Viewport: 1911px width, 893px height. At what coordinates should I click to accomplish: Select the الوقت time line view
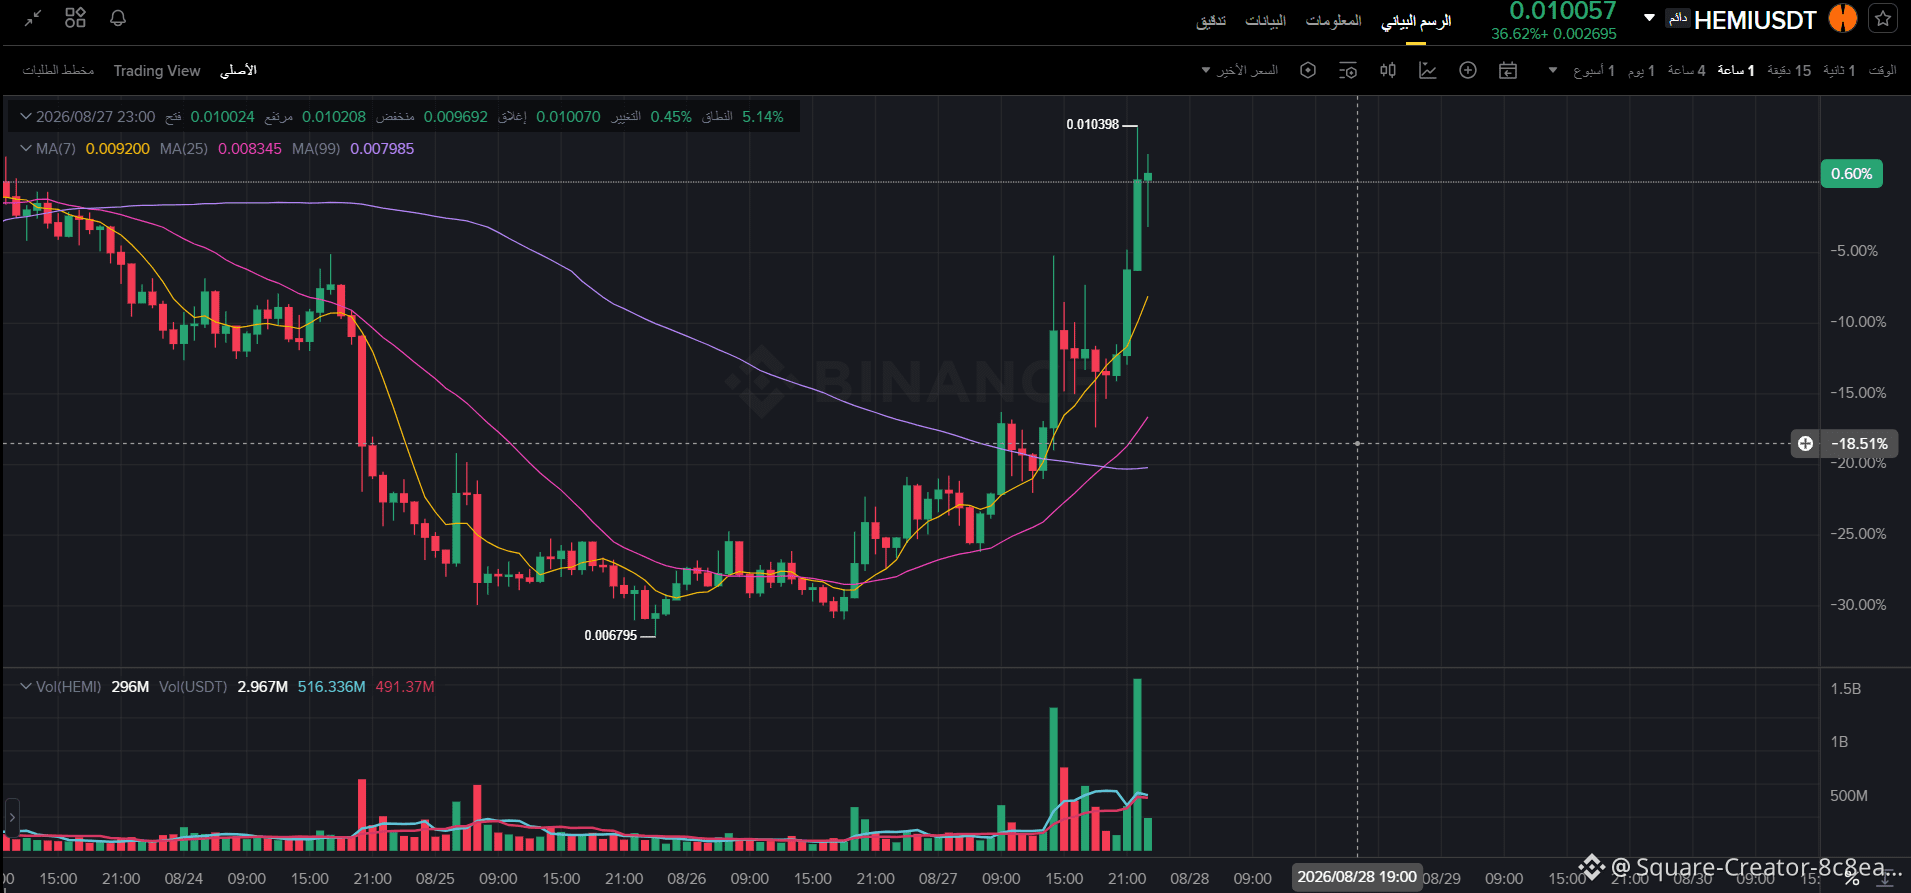pyautogui.click(x=1882, y=70)
